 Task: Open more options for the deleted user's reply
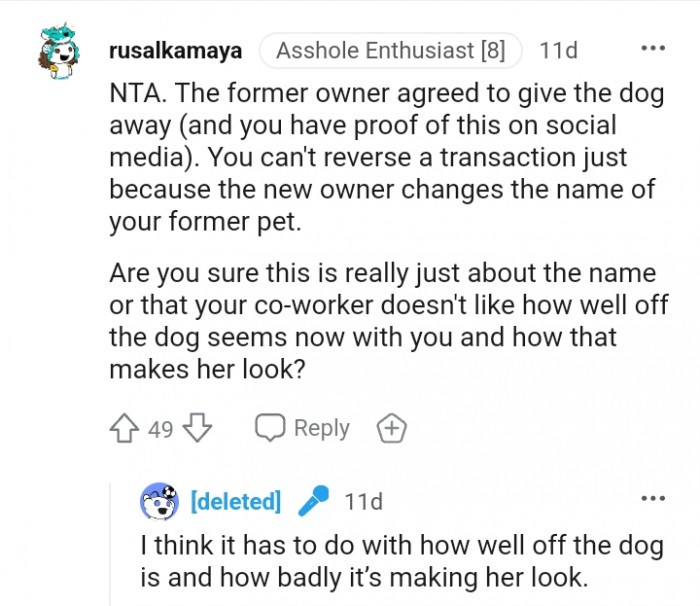(652, 499)
